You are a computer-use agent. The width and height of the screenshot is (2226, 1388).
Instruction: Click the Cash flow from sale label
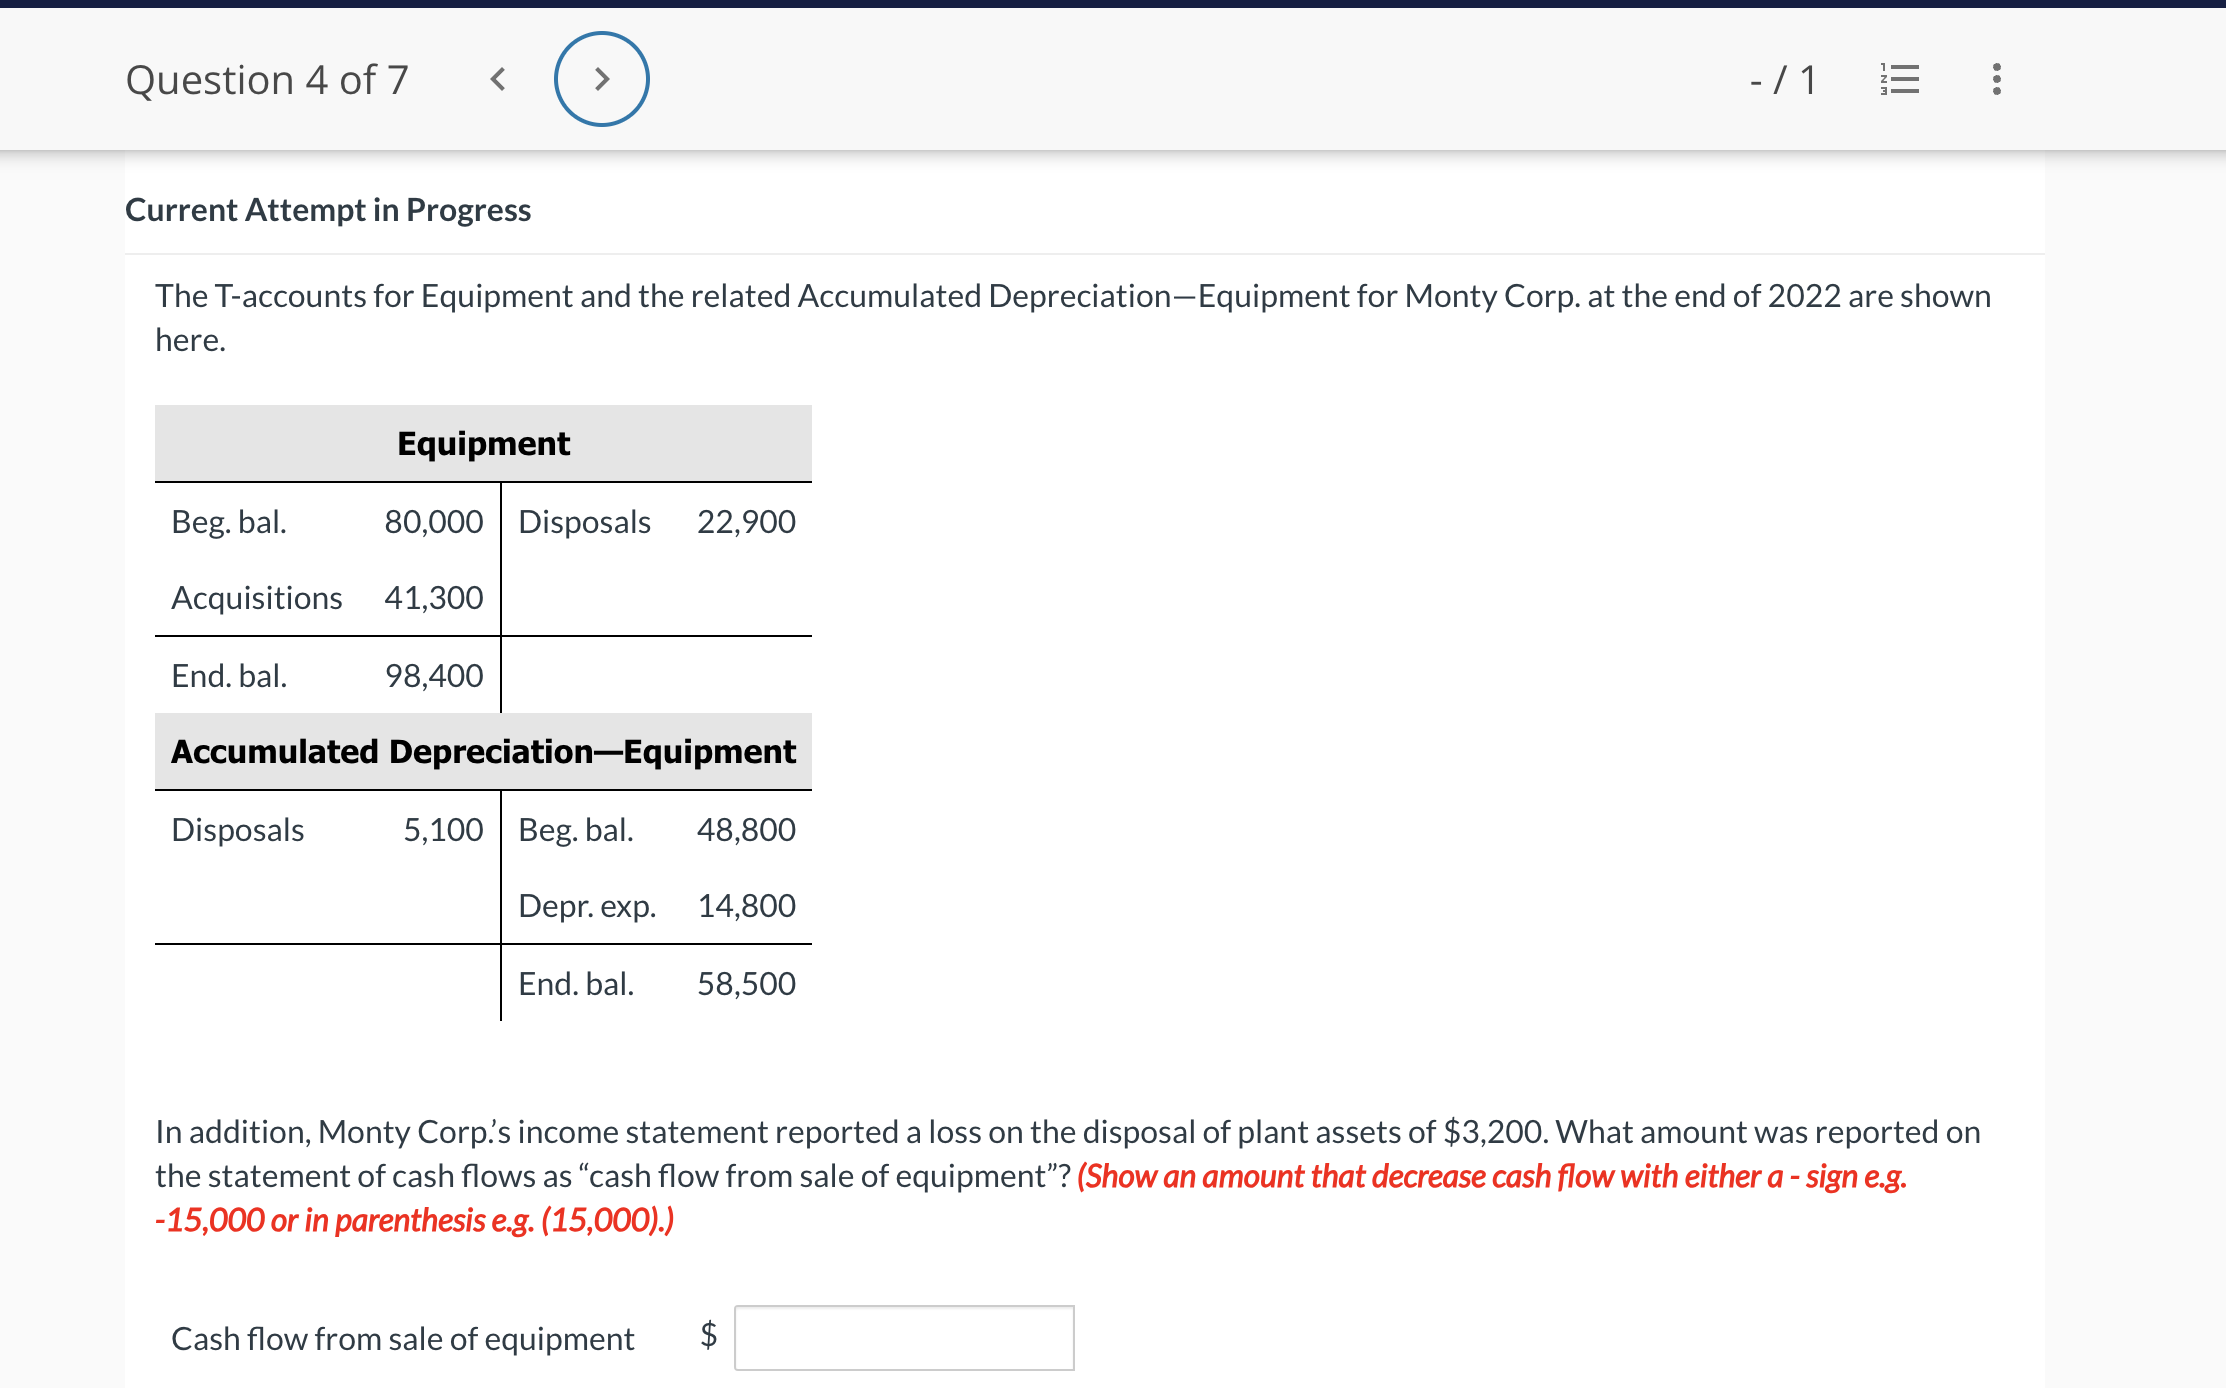[x=403, y=1339]
